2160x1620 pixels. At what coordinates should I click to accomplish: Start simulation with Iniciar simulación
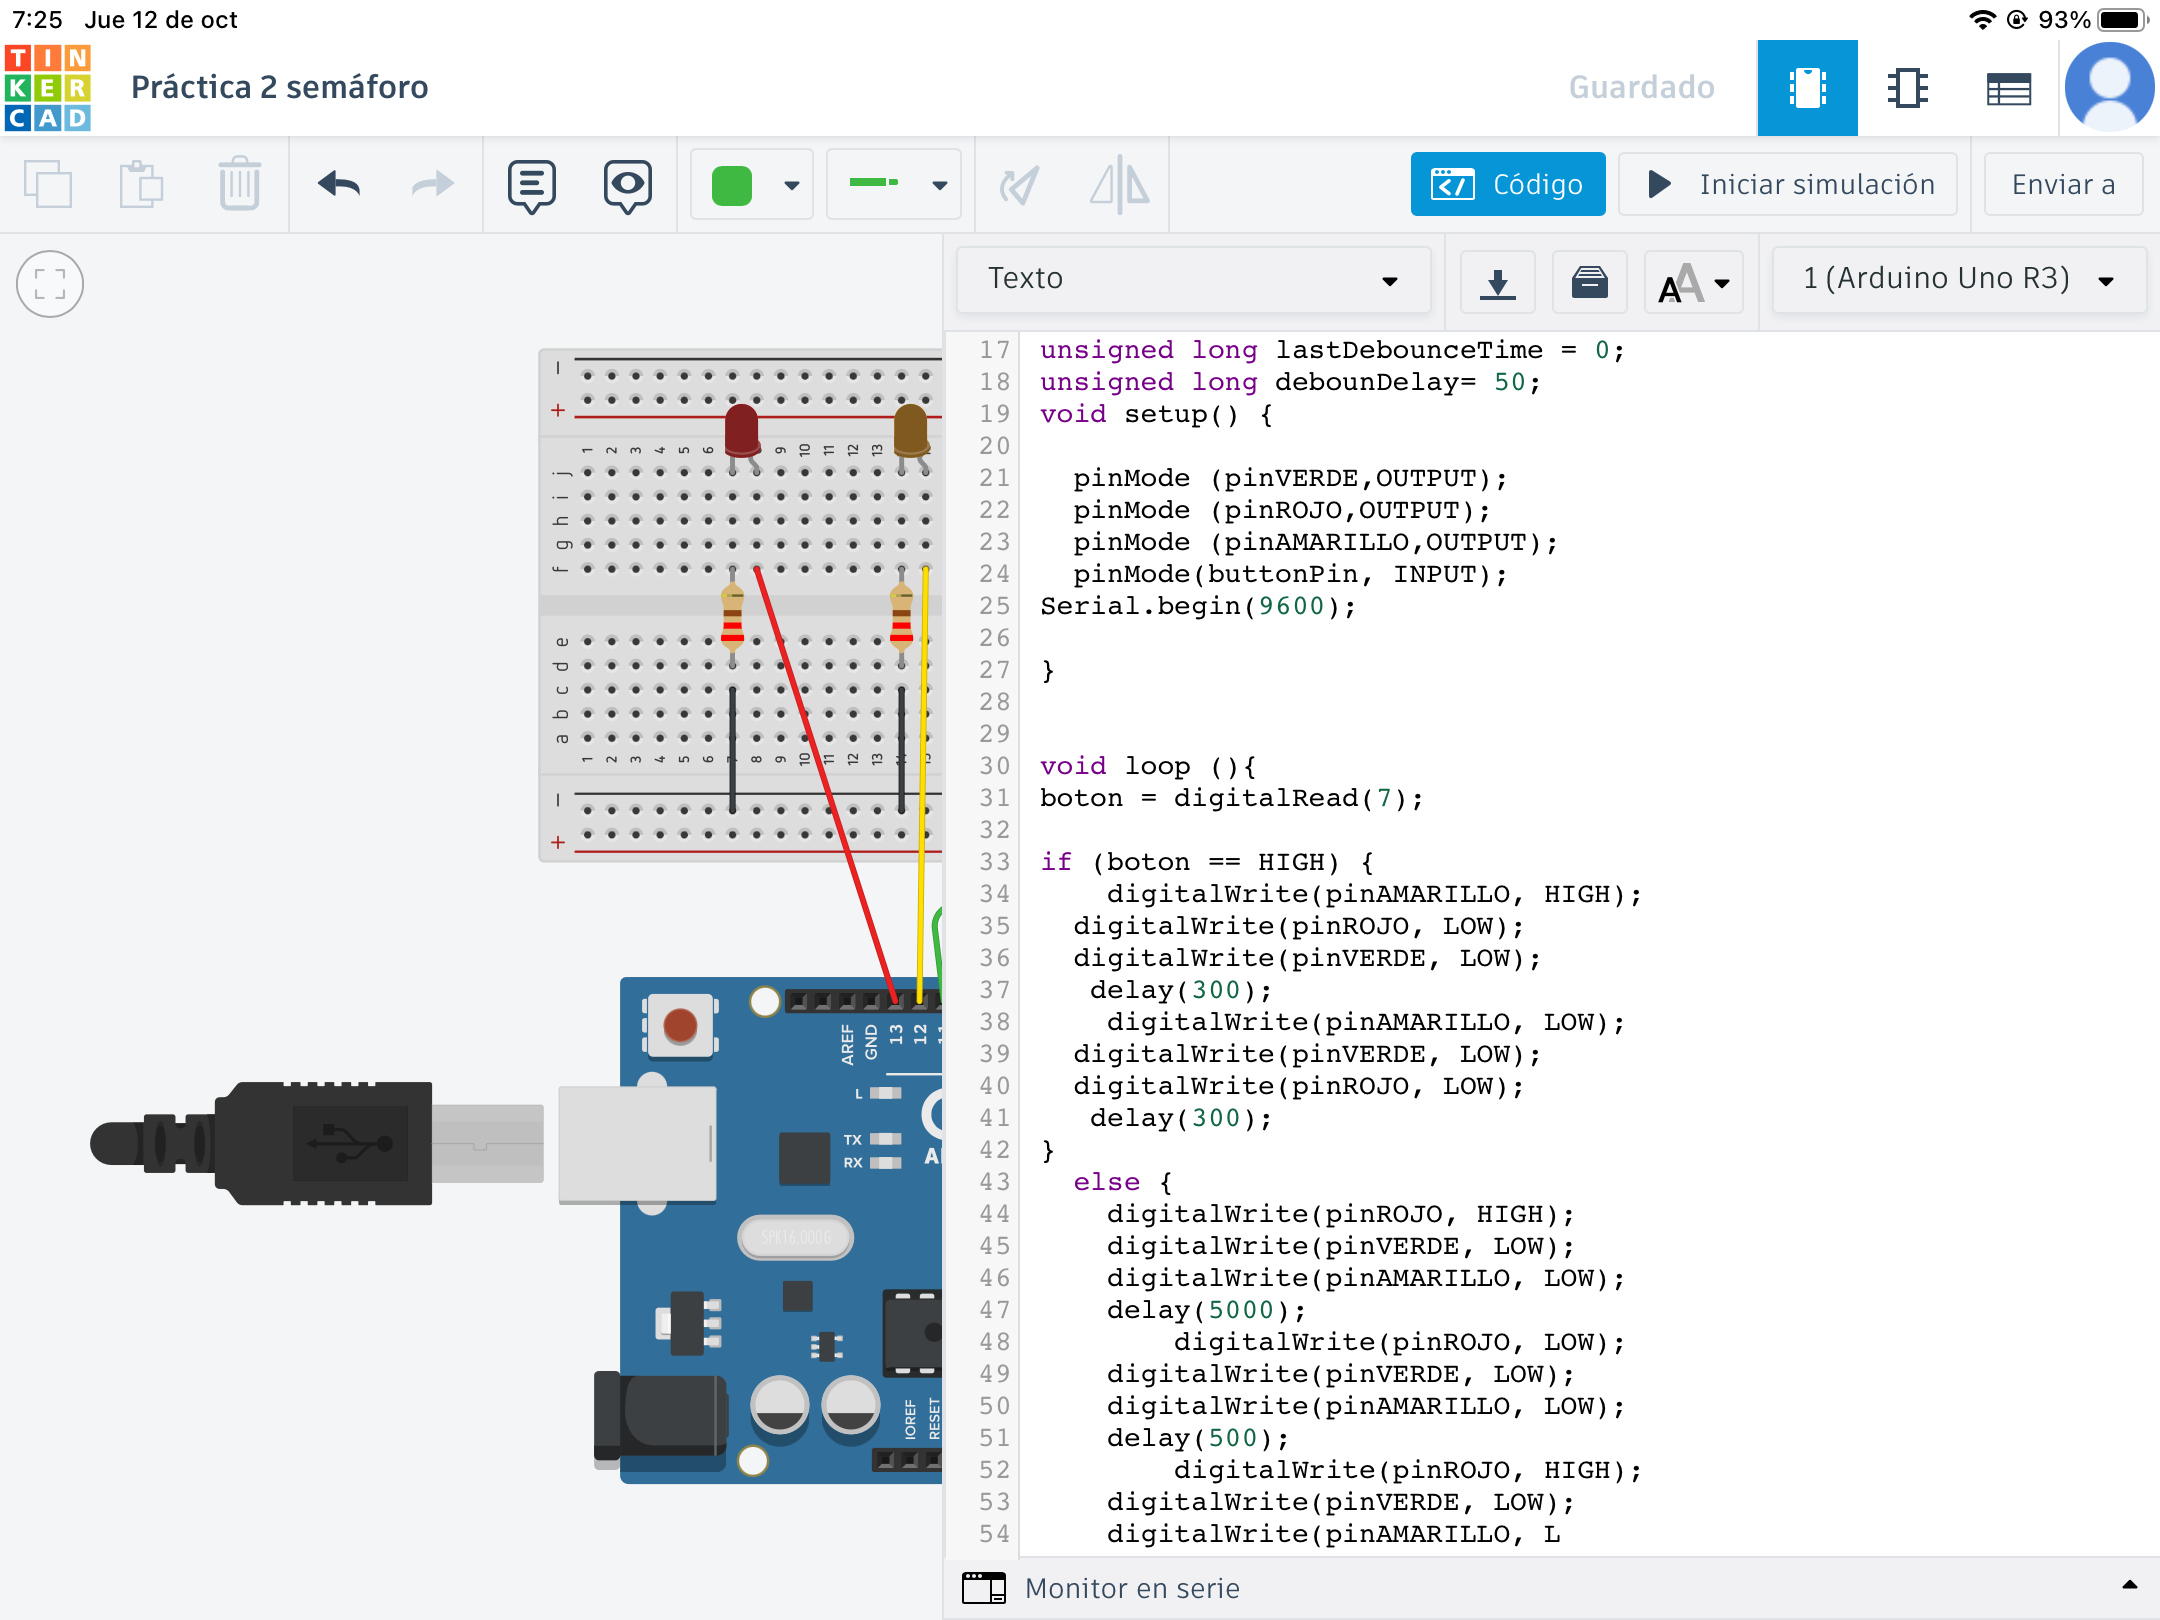(x=1788, y=185)
